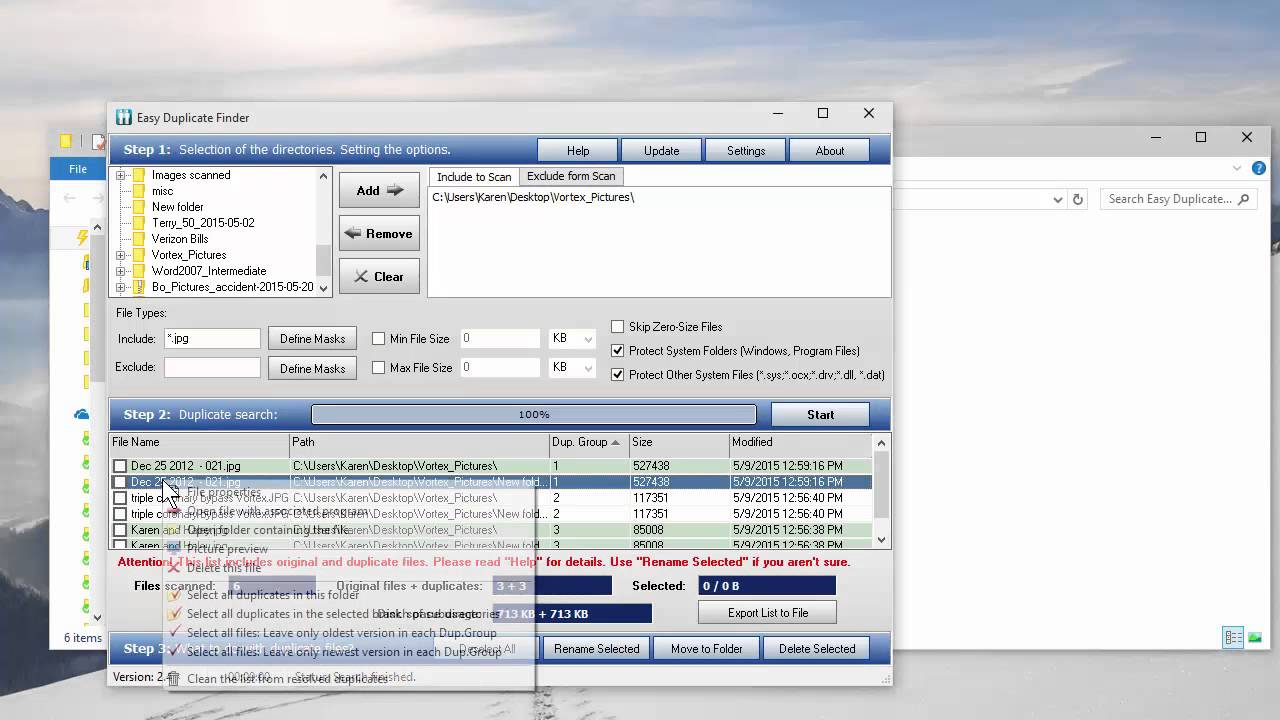The width and height of the screenshot is (1280, 720).
Task: Click the refresh icon in Explorer address bar
Action: pyautogui.click(x=1078, y=199)
